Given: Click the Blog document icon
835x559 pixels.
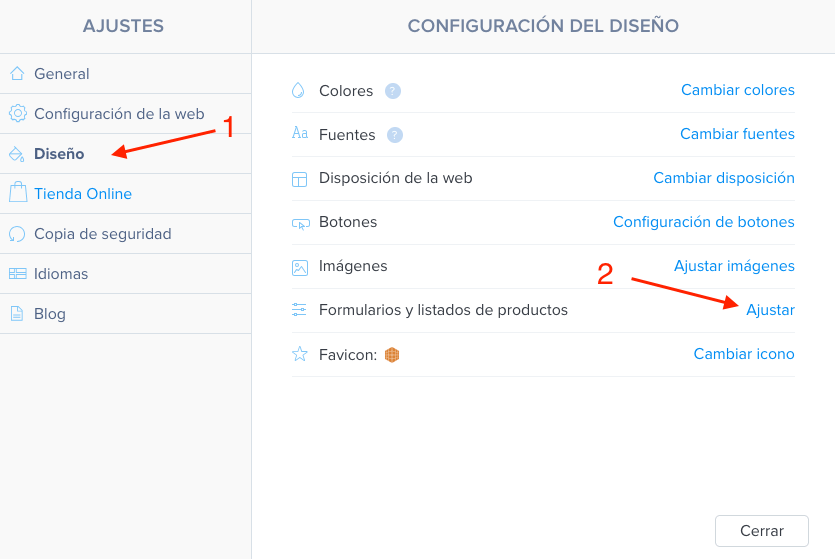Looking at the screenshot, I should point(17,314).
